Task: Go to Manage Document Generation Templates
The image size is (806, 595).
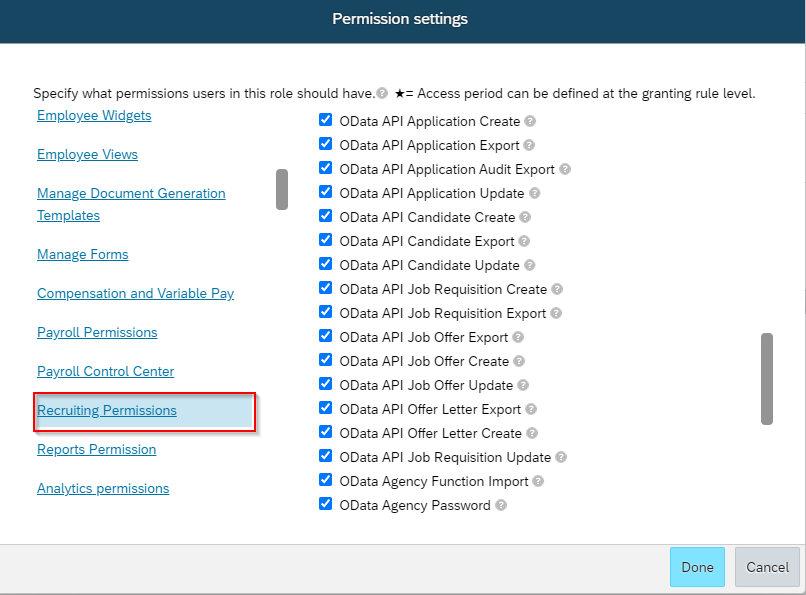Action: (x=131, y=204)
